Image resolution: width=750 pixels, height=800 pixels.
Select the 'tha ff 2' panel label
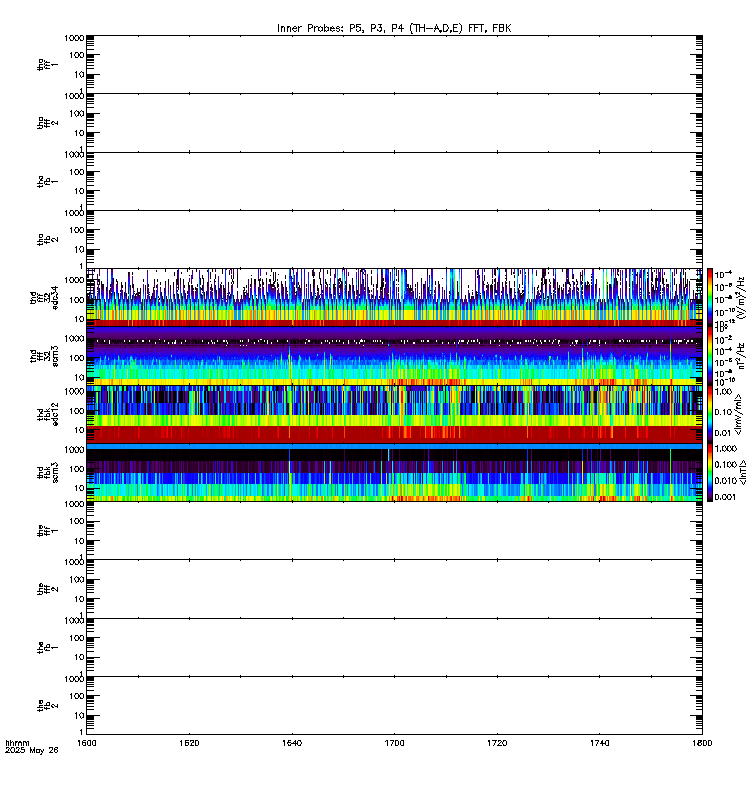tap(47, 122)
